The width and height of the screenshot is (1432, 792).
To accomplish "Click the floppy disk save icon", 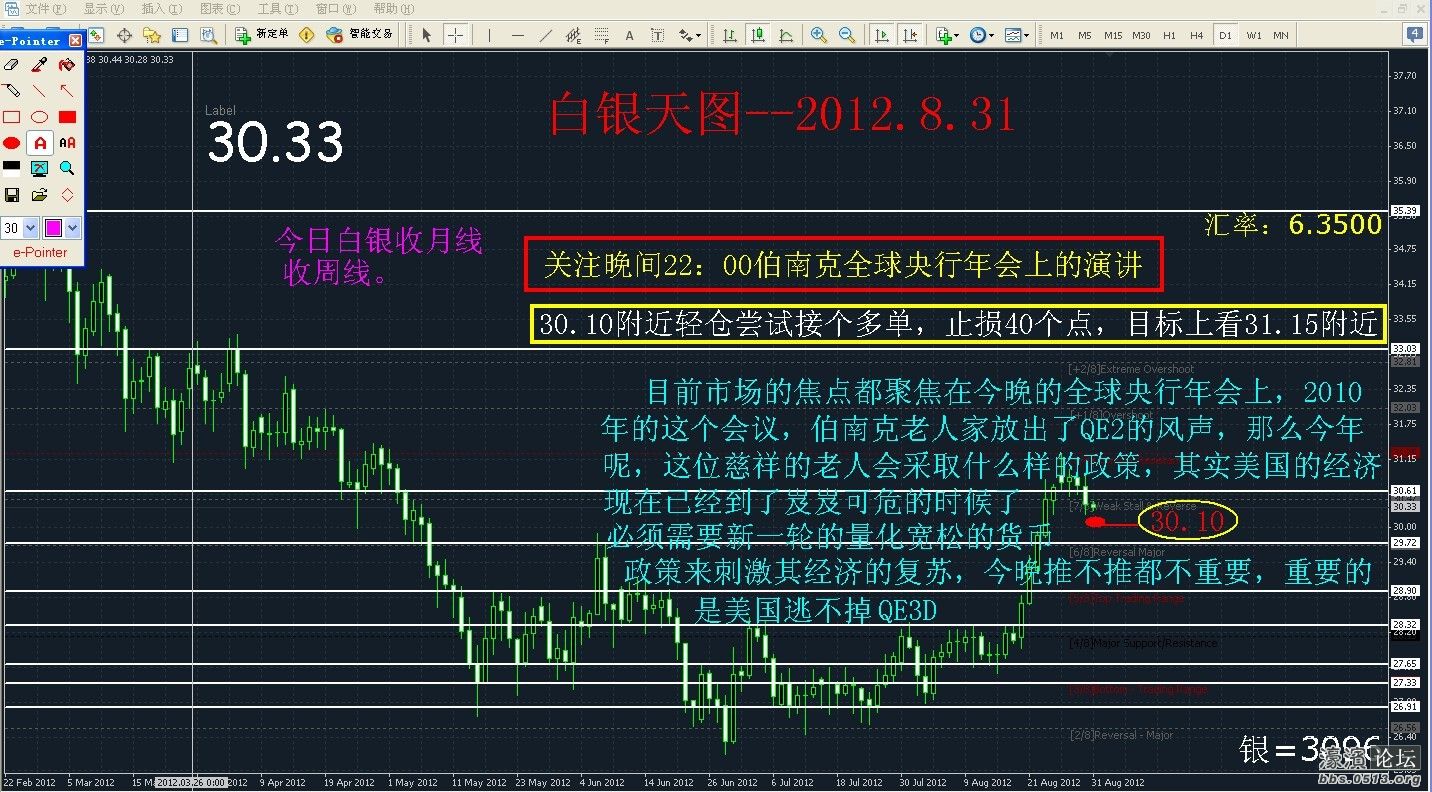I will pos(12,194).
